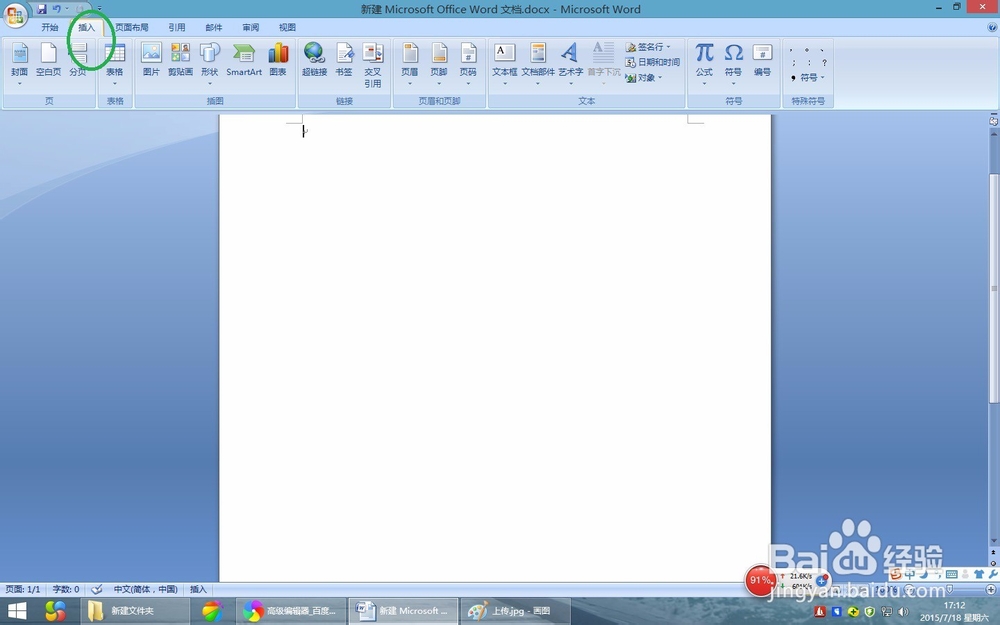Switch to 高级编辑器_百度 browser window in taskbar
The image size is (1000, 625).
pyautogui.click(x=291, y=611)
